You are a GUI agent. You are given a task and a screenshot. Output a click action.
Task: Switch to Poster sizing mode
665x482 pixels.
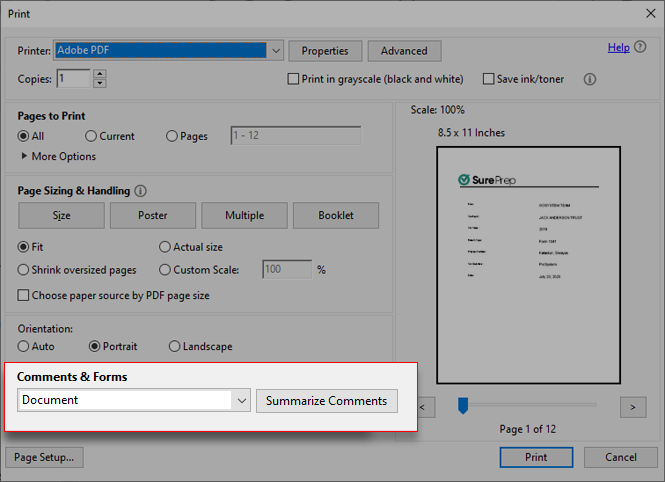(x=153, y=215)
